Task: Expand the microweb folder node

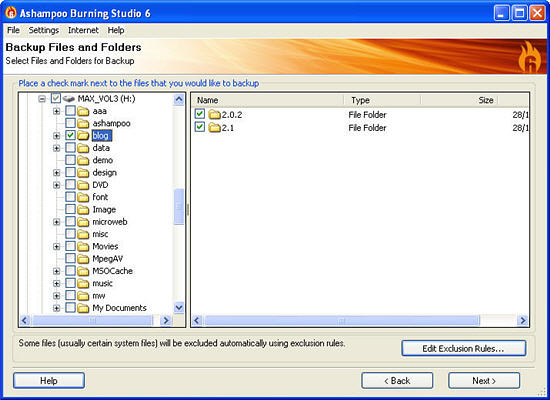Action: click(56, 222)
